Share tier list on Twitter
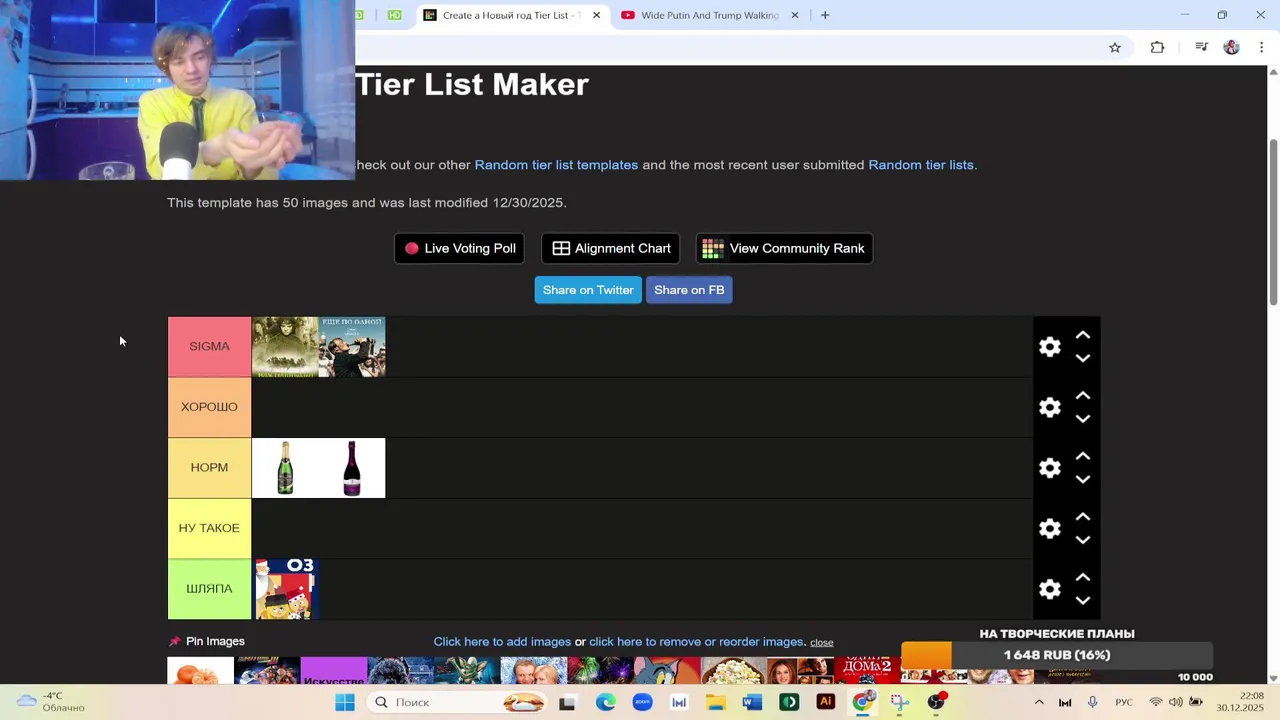The width and height of the screenshot is (1280, 720). pyautogui.click(x=588, y=290)
